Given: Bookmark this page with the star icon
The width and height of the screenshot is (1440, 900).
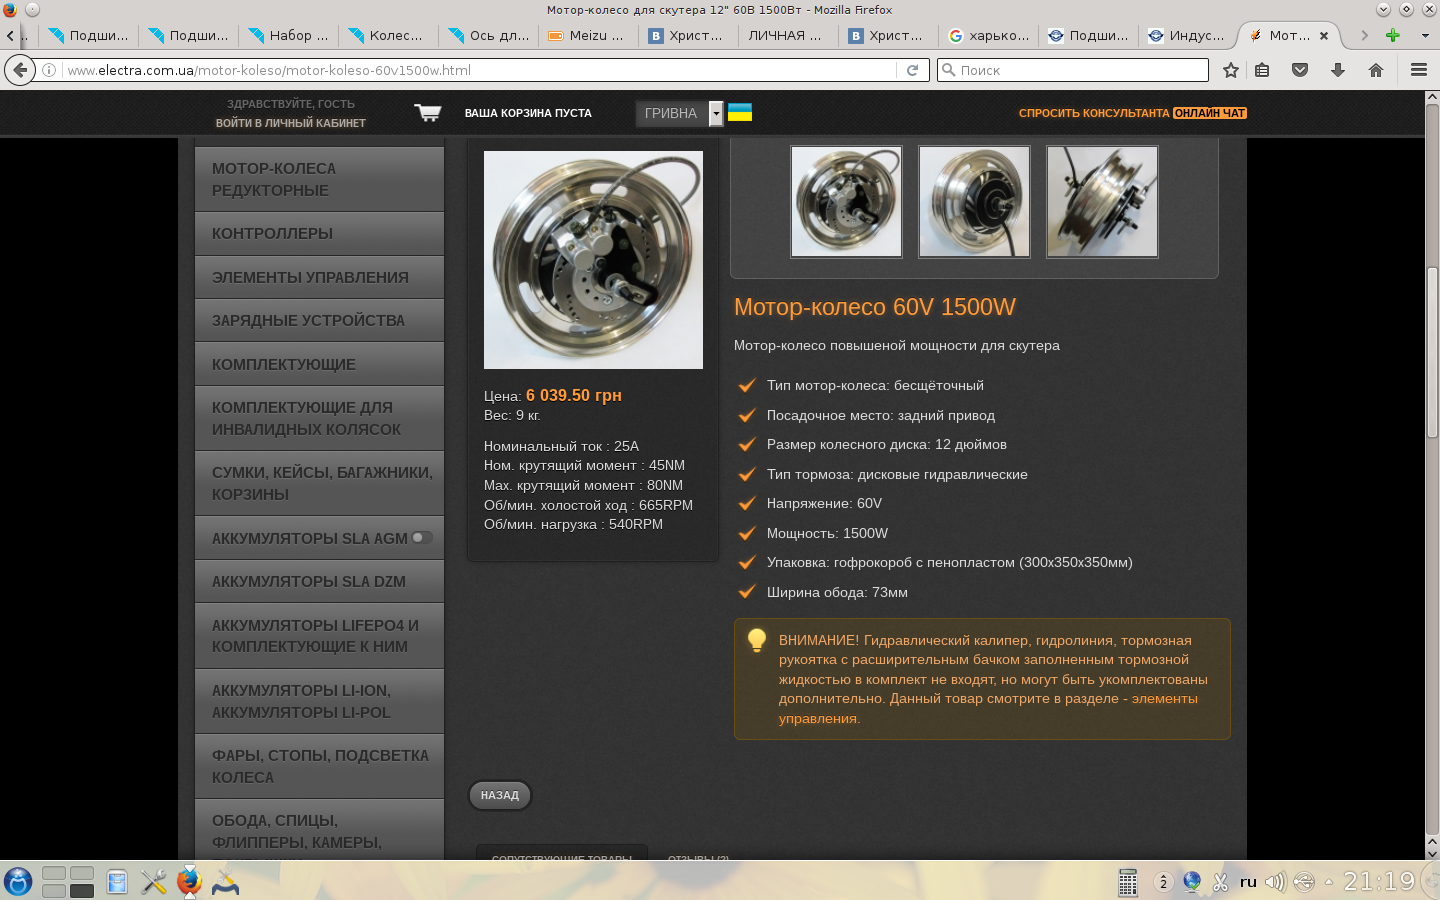Looking at the screenshot, I should [1231, 70].
